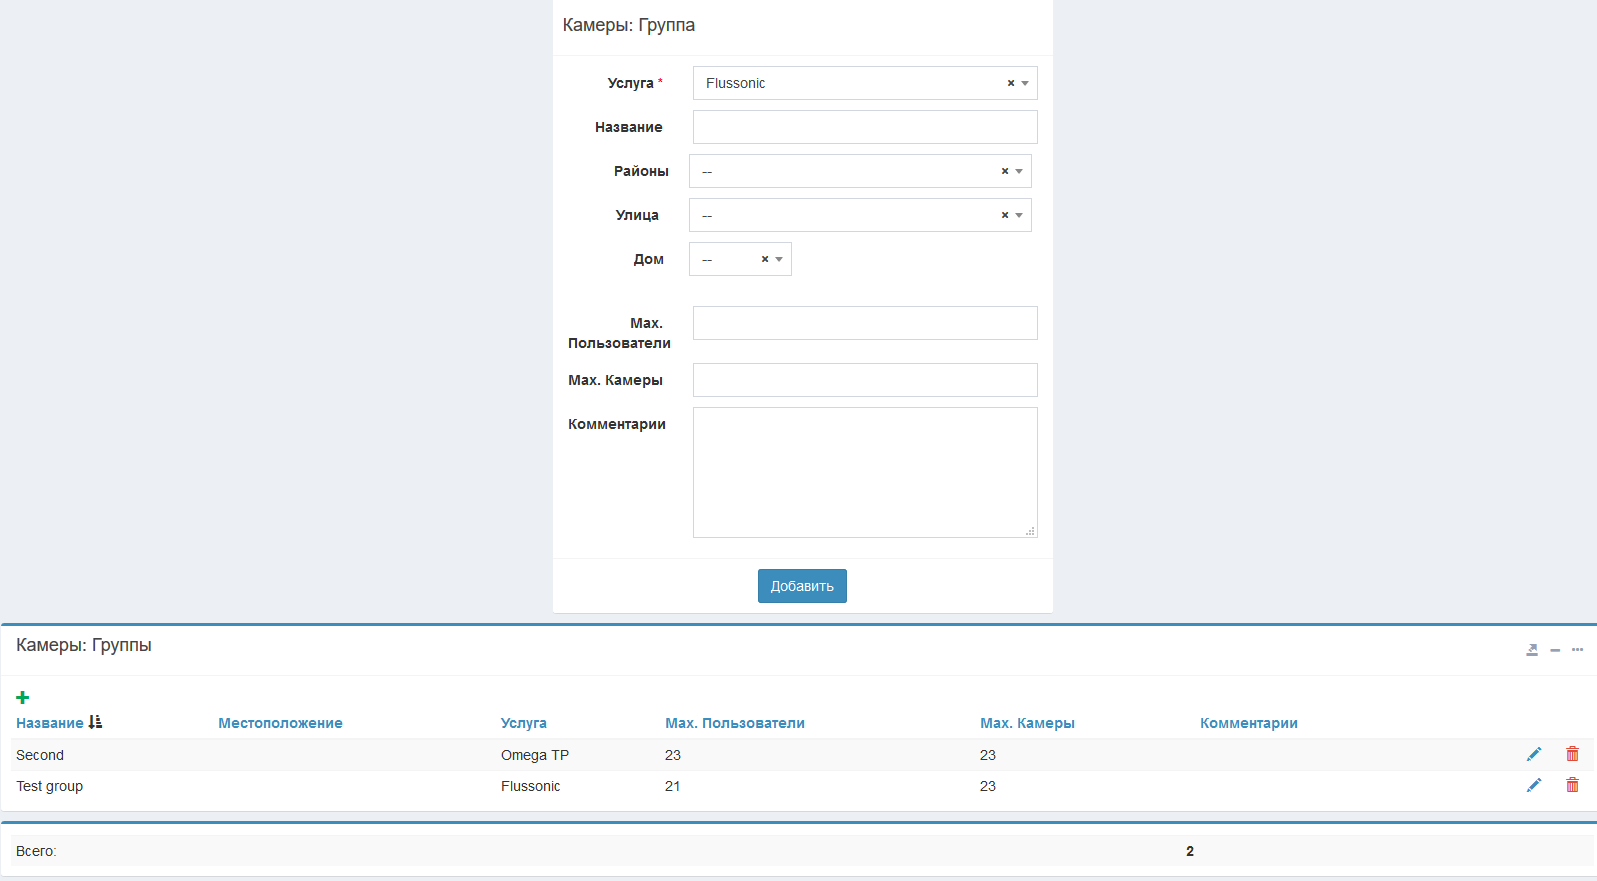Clear the Flussonic selection in Услуга
Image resolution: width=1597 pixels, height=881 pixels.
[x=1010, y=84]
